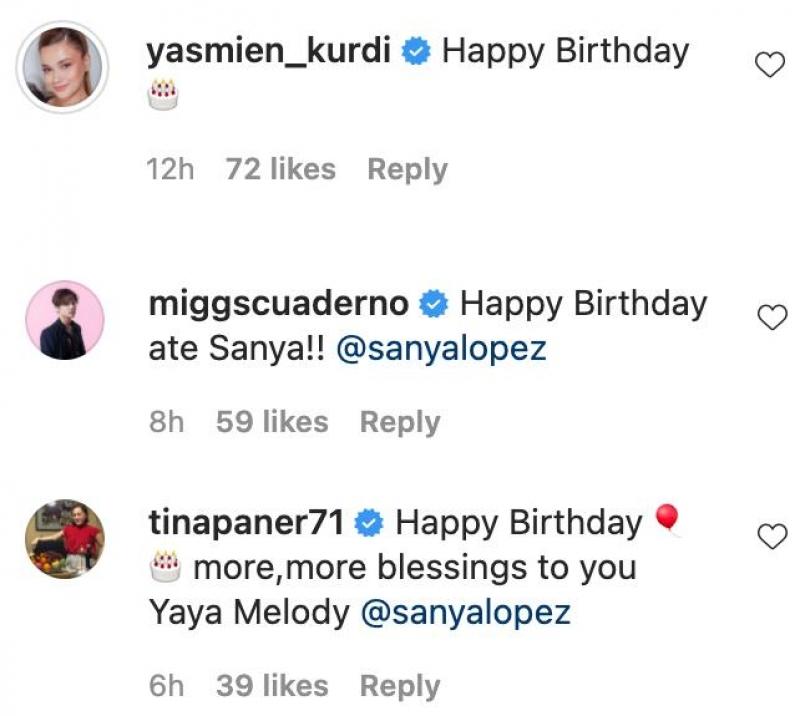Open @sanyalopez mention after Yaya Melody
Viewport: 800px width, 716px height.
pyautogui.click(x=465, y=612)
